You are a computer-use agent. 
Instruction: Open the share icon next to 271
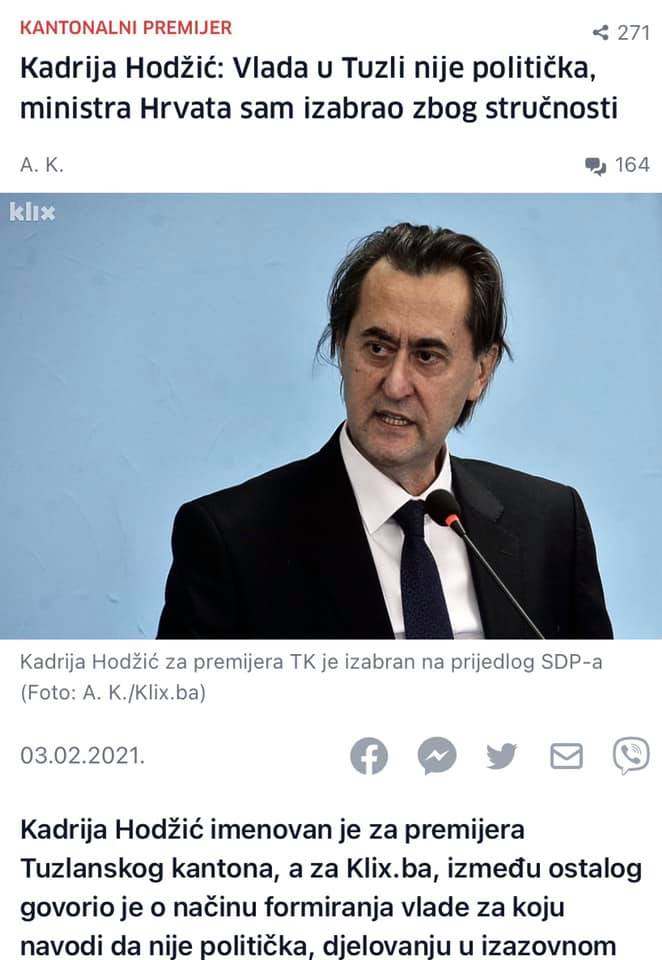tap(601, 32)
